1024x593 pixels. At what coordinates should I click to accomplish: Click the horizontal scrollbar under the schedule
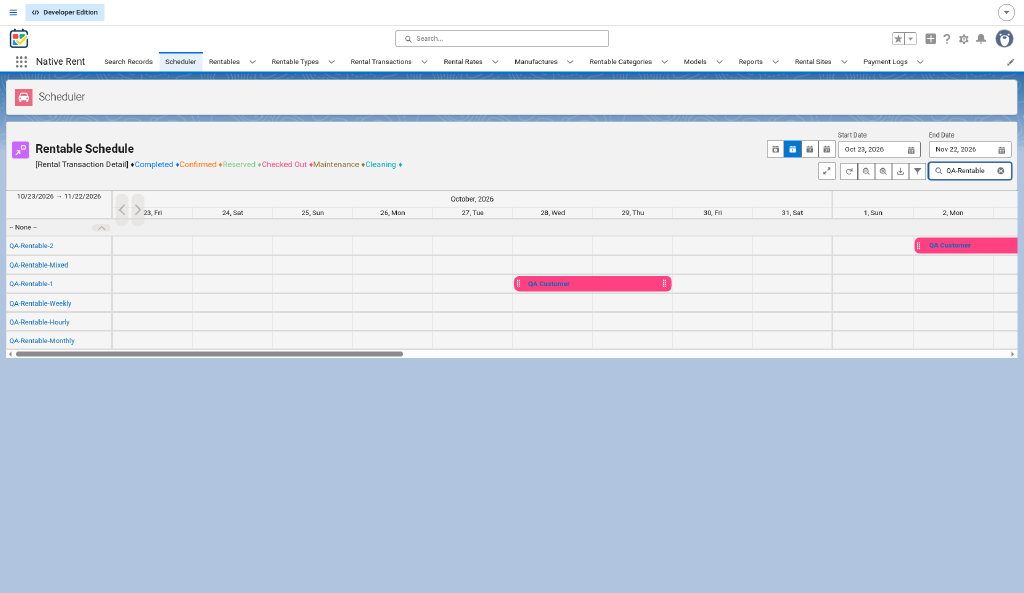tap(209, 354)
